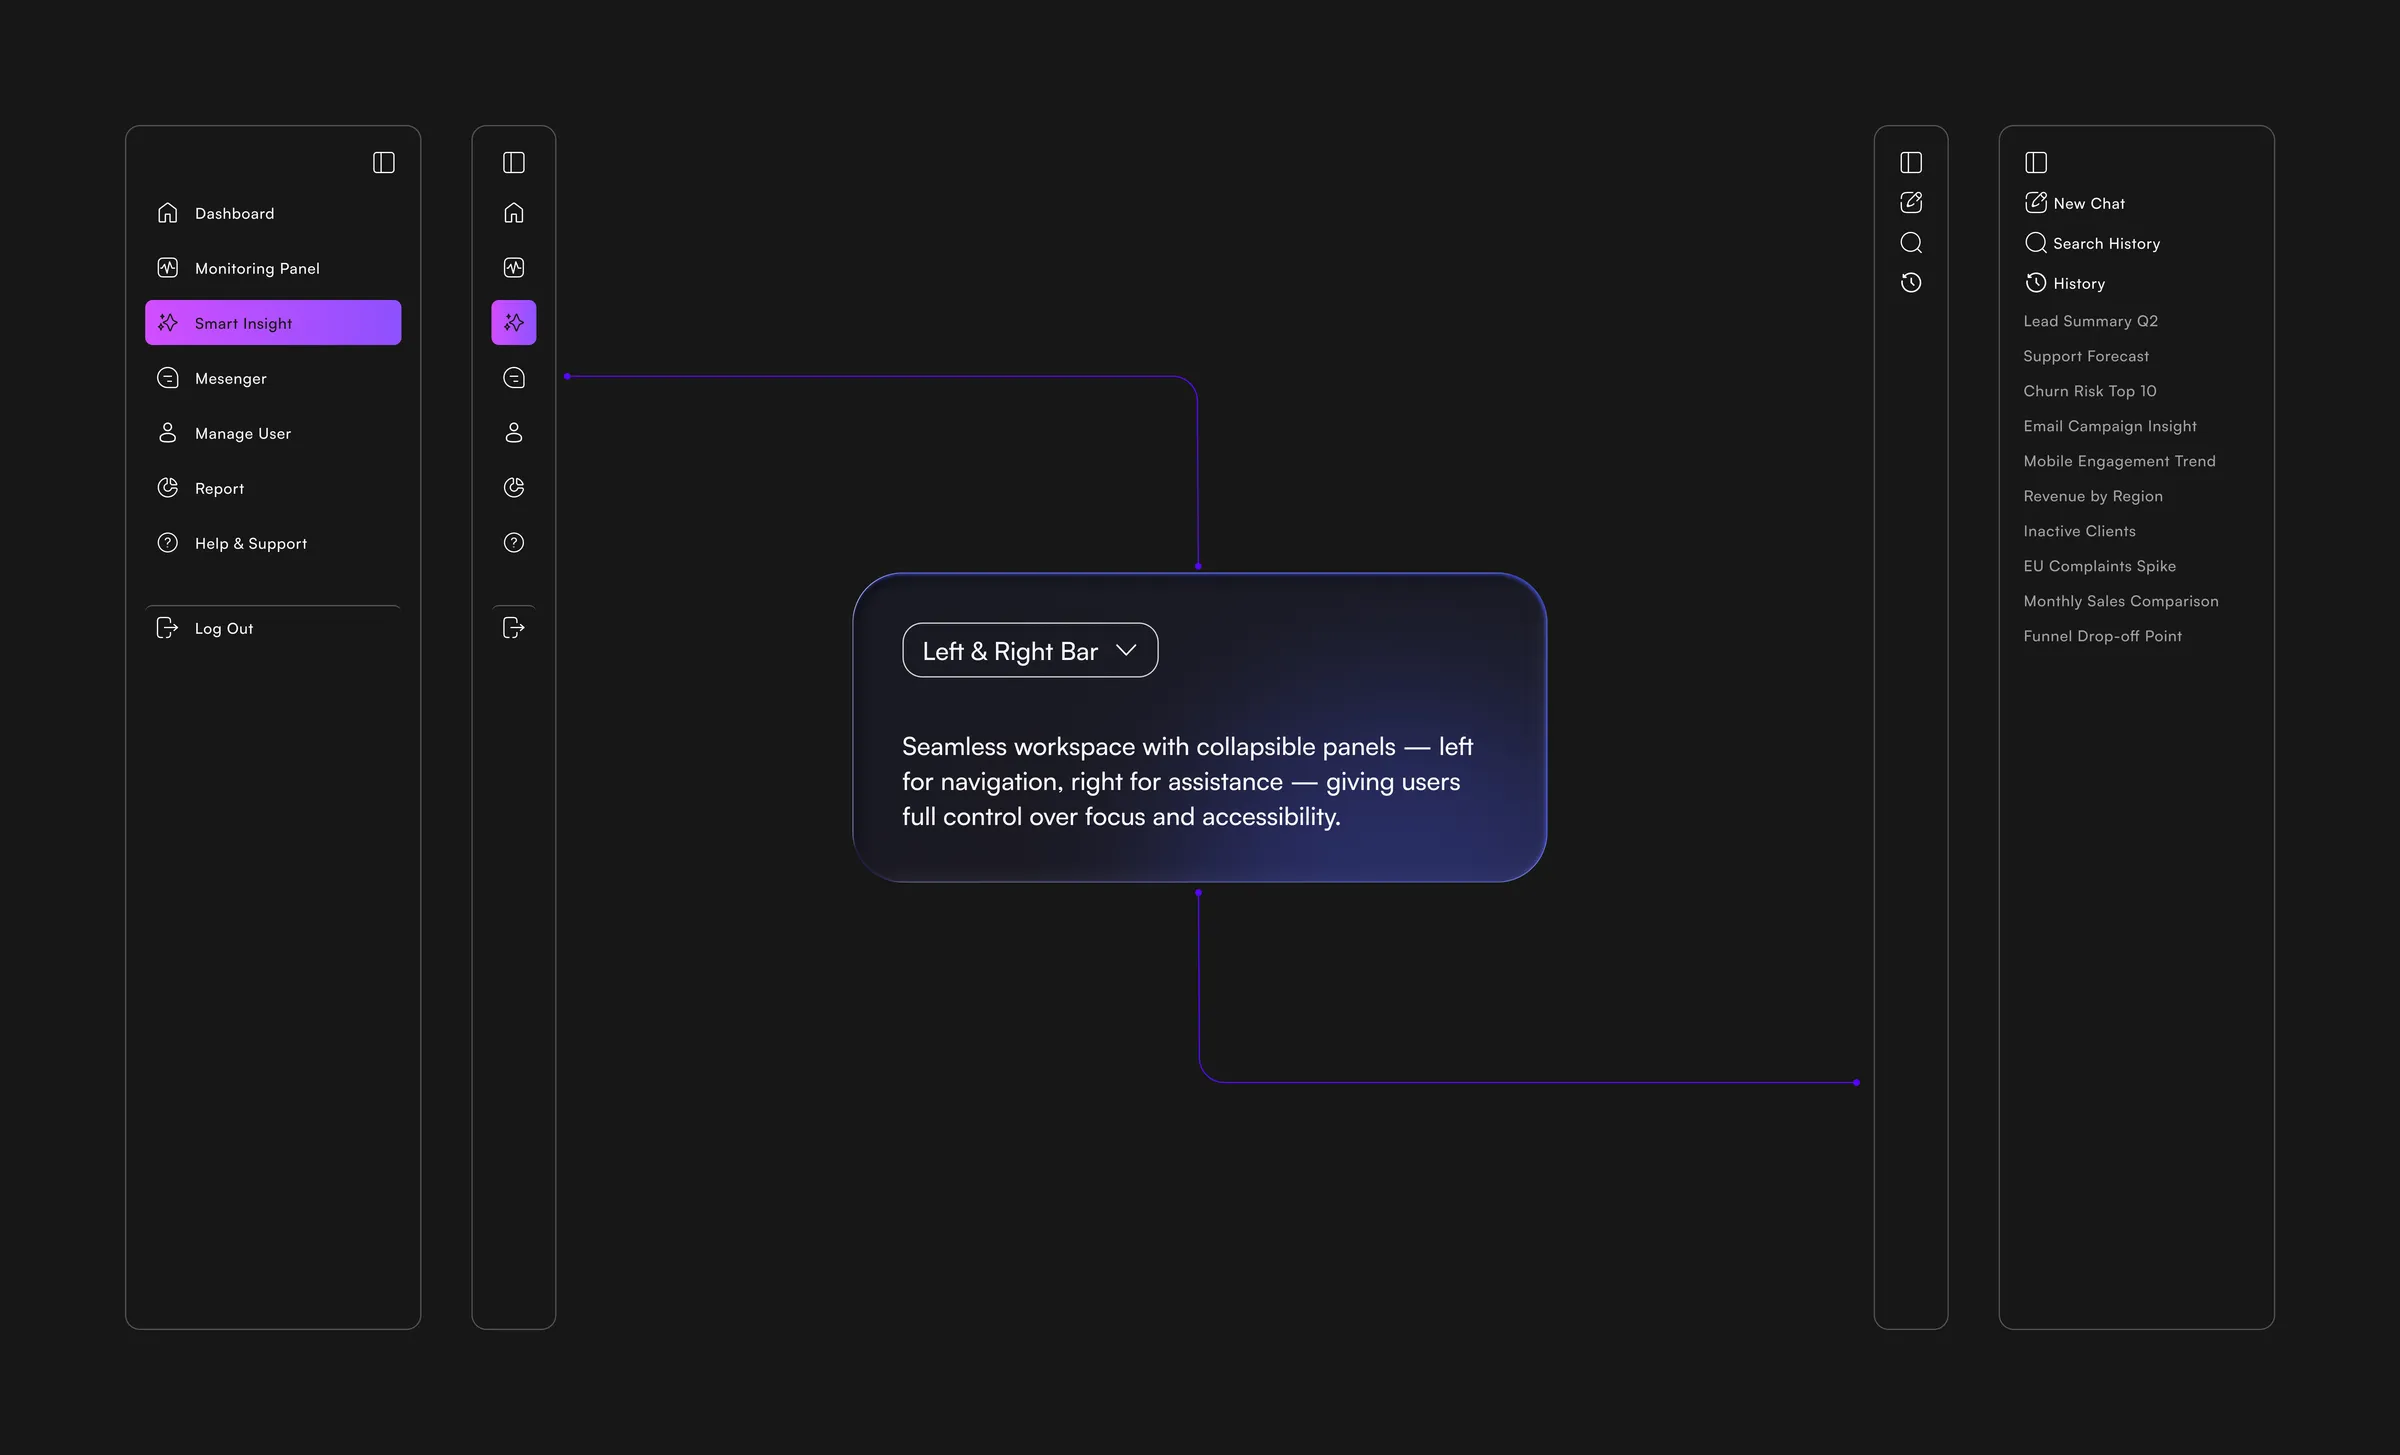Screen dimensions: 2400x1455
Task: Open Help & Support in the sidebar
Action: (273, 543)
